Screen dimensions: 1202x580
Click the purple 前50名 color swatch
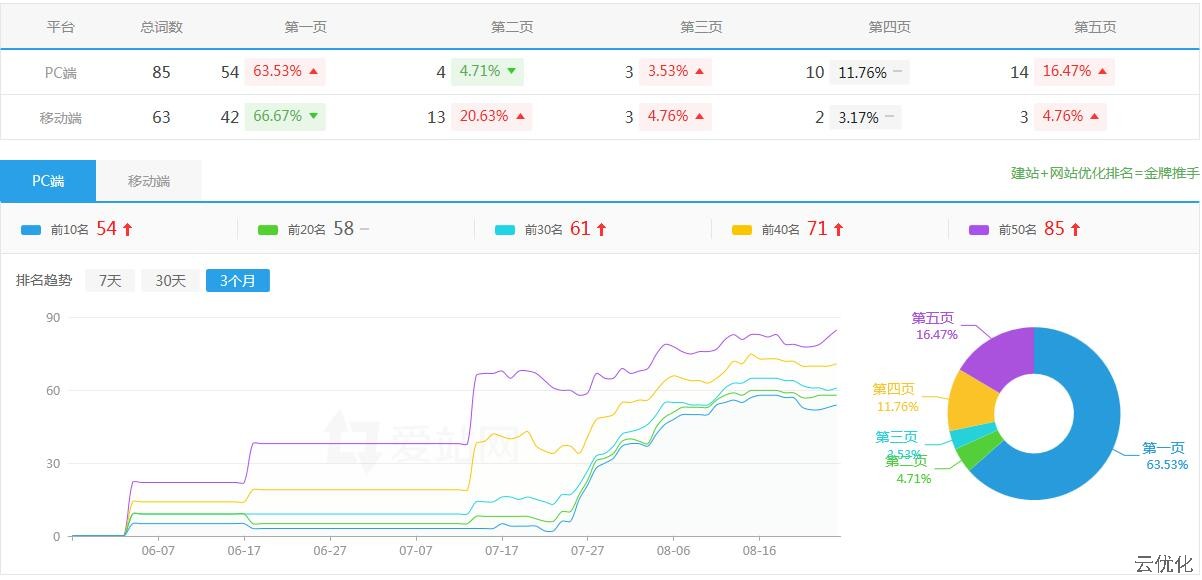tap(979, 230)
